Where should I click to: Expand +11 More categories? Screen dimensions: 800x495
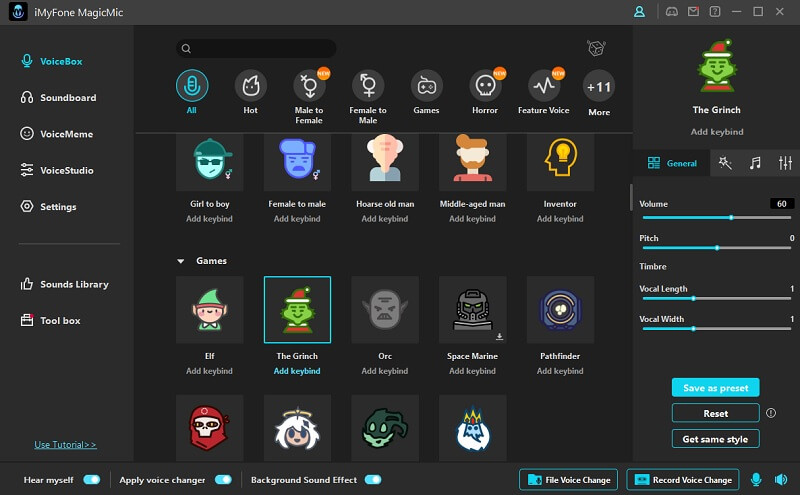(x=599, y=86)
